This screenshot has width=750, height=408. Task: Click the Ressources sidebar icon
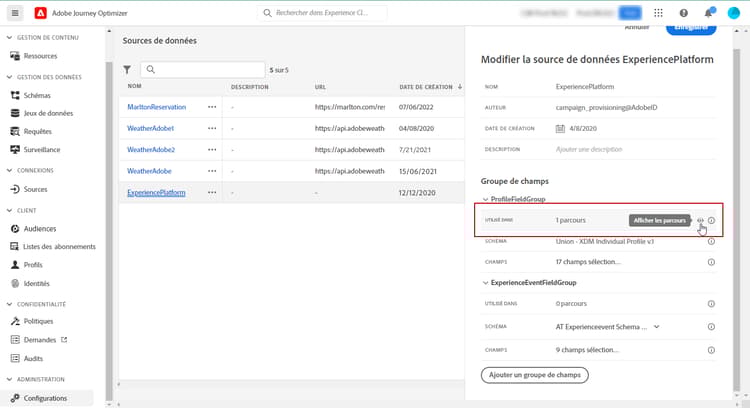pos(15,56)
